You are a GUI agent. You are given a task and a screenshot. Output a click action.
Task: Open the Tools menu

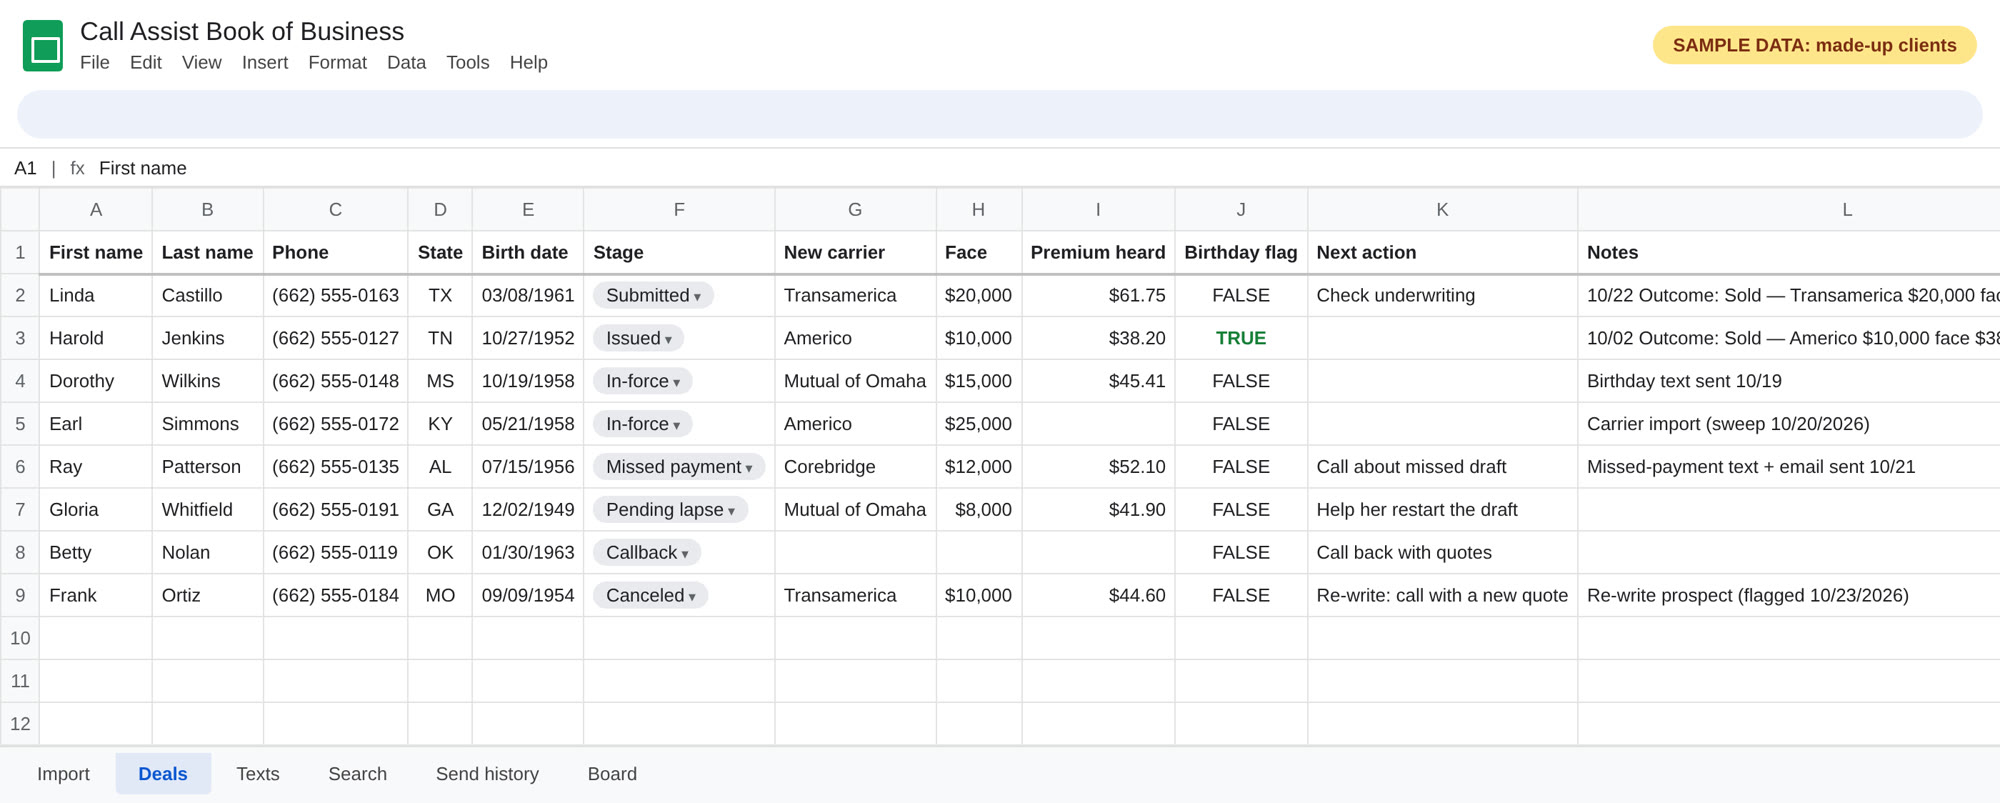click(x=468, y=62)
